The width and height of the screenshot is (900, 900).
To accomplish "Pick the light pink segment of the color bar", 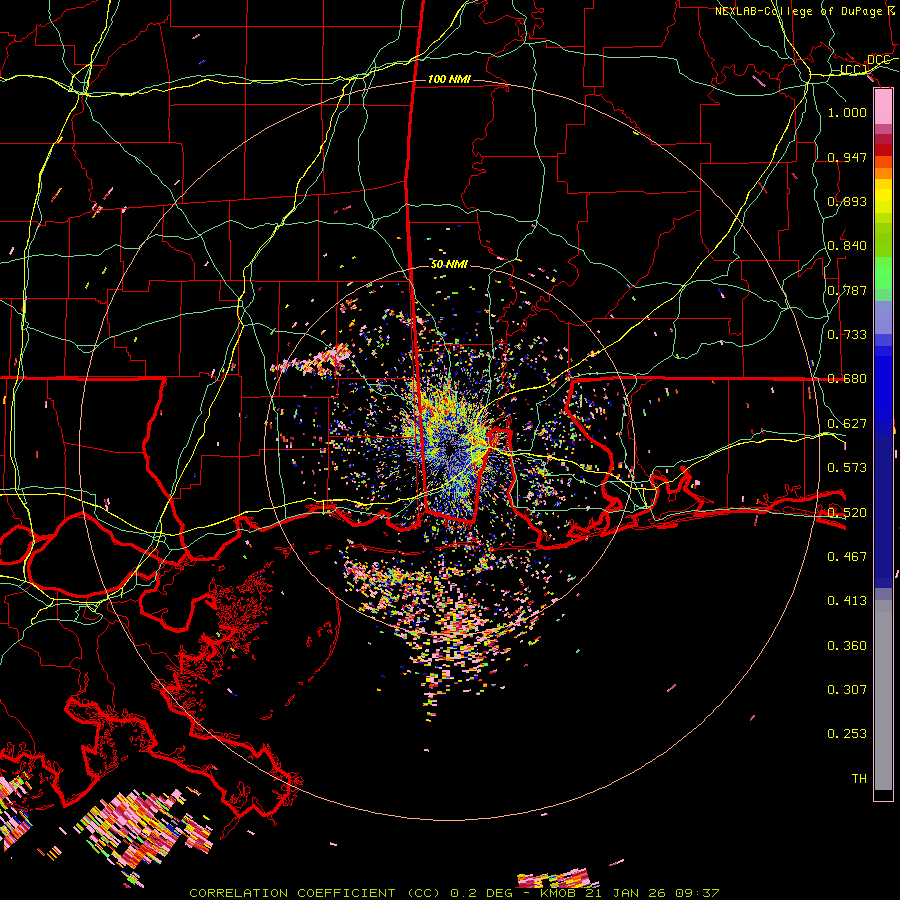I will pyautogui.click(x=883, y=106).
